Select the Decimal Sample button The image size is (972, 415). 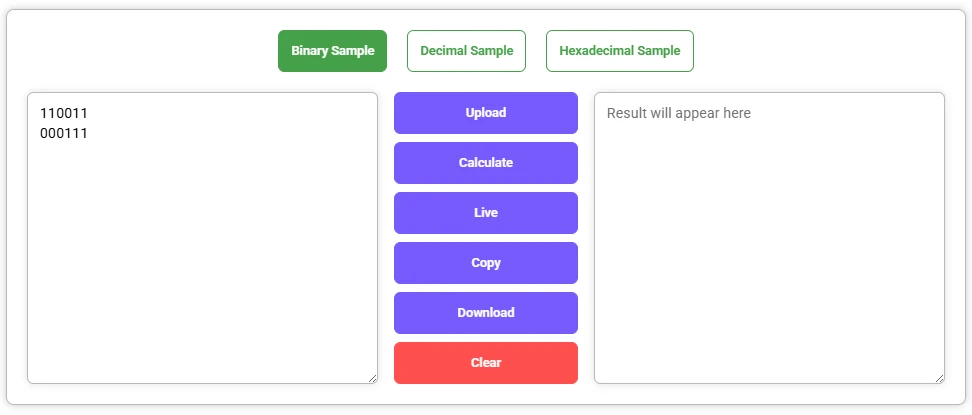pyautogui.click(x=466, y=51)
